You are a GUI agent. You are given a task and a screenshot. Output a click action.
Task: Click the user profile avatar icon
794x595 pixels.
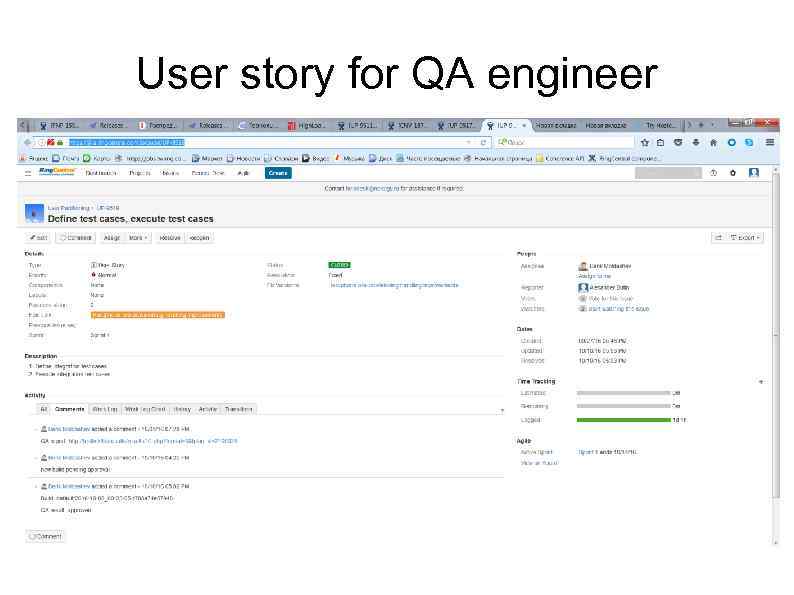pyautogui.click(x=754, y=173)
